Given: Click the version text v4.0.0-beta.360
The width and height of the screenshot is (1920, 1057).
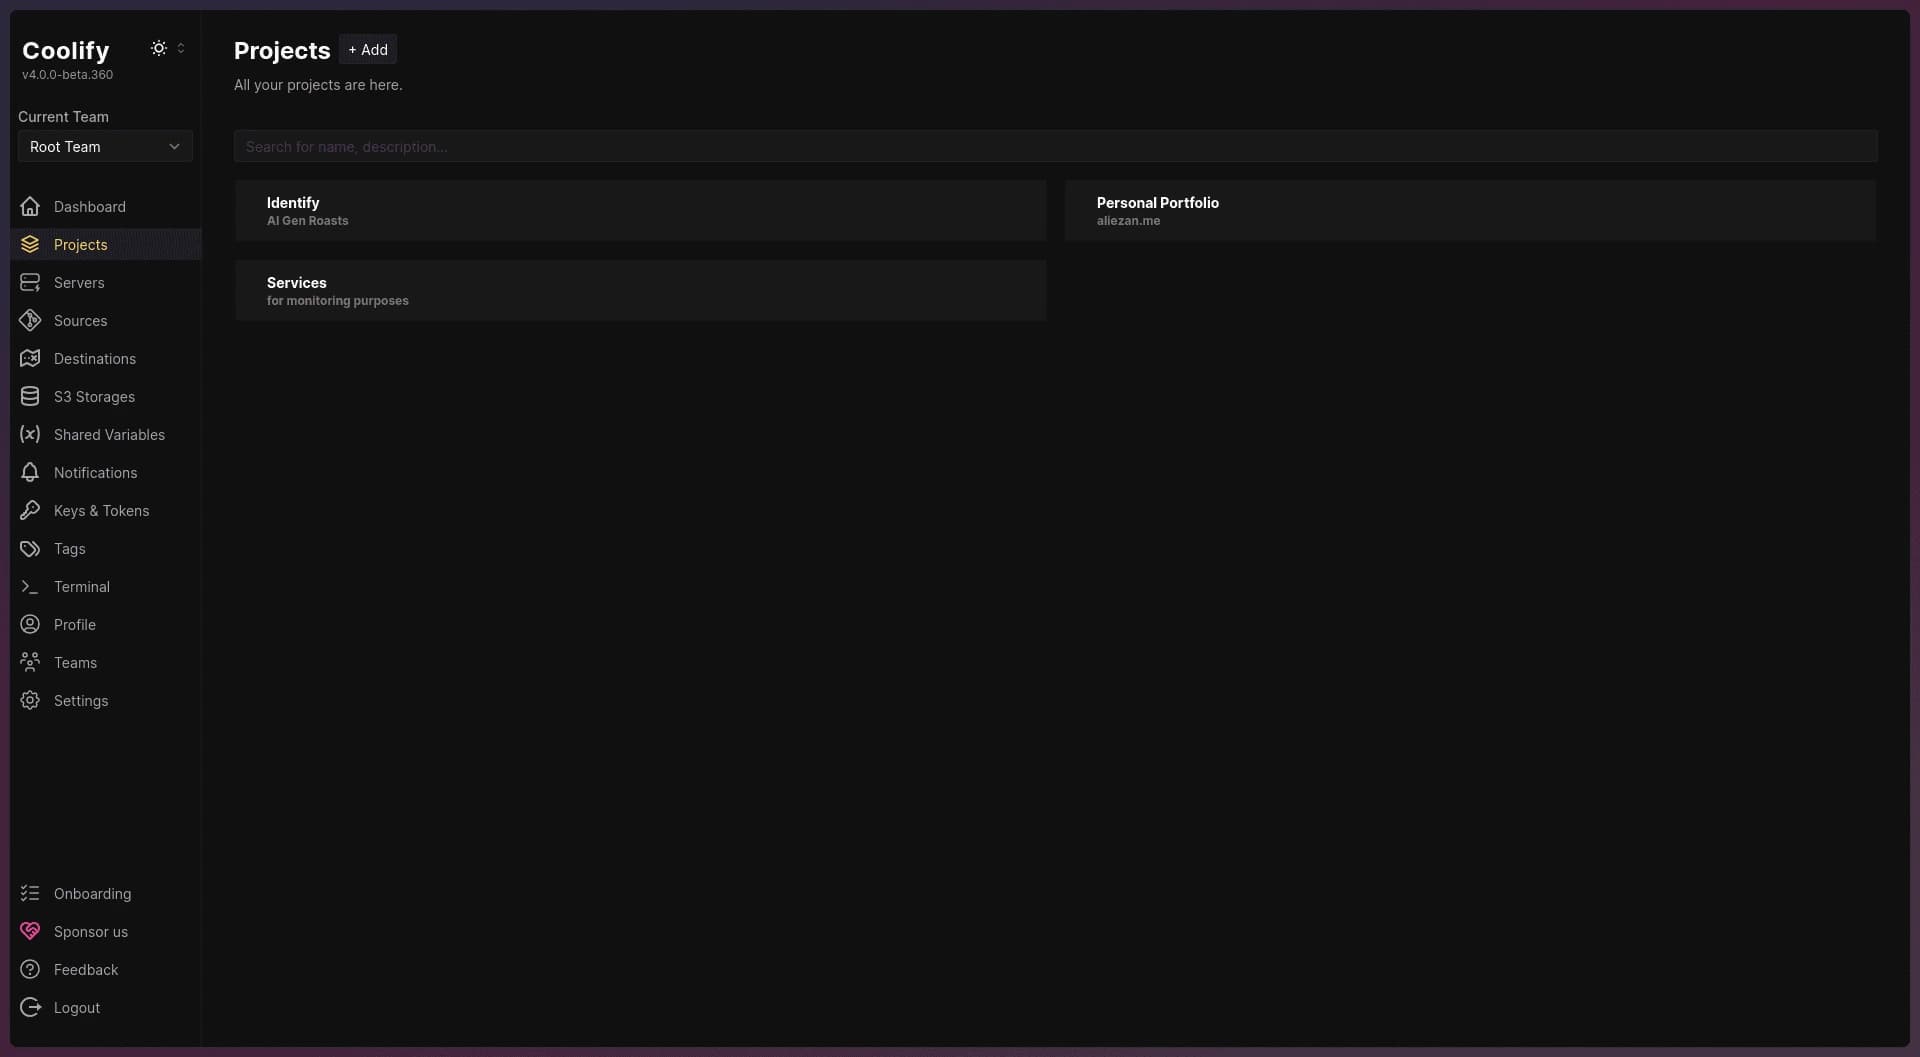Looking at the screenshot, I should pyautogui.click(x=67, y=75).
